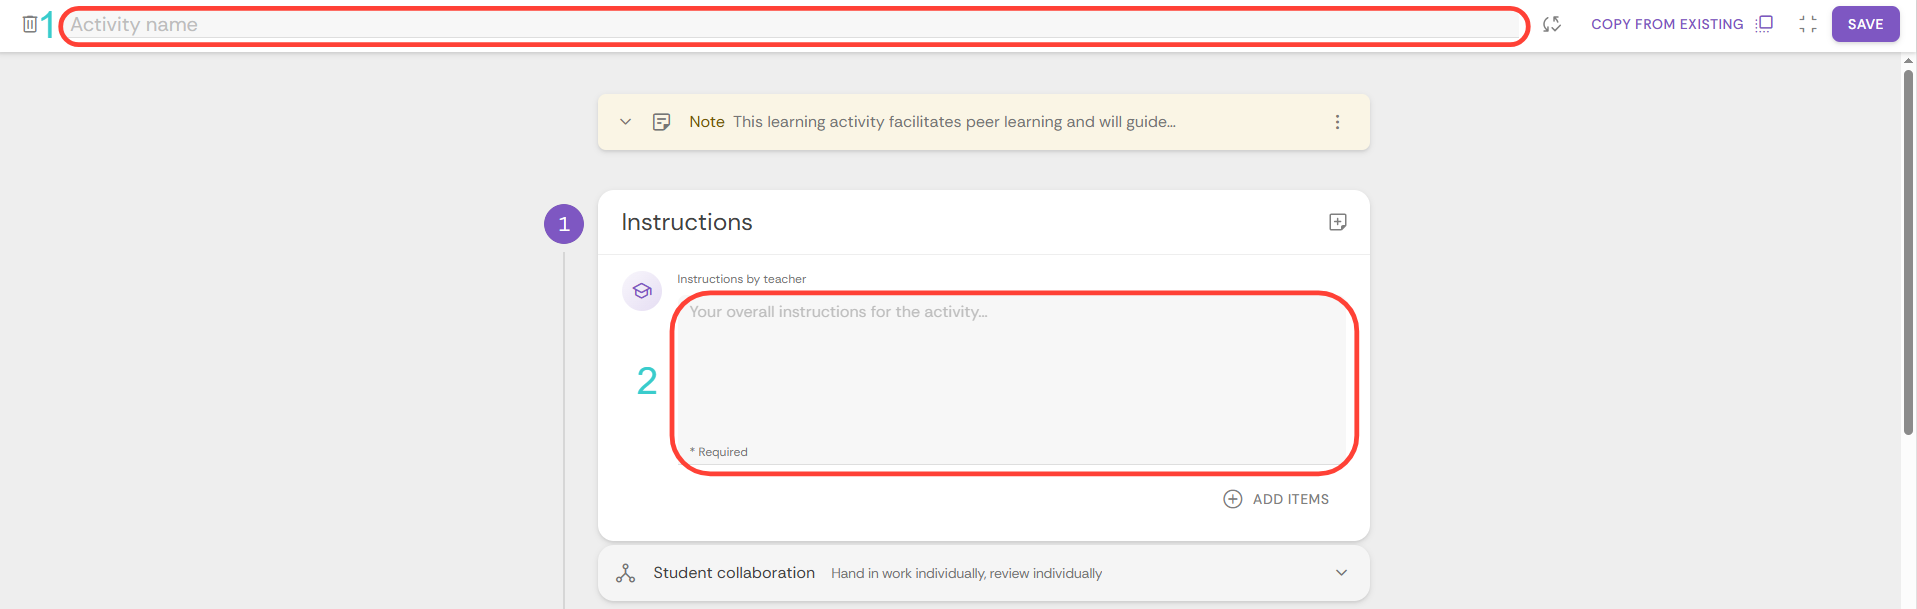Exit fullscreen using the collapse corners icon
This screenshot has width=1917, height=609.
(x=1807, y=24)
